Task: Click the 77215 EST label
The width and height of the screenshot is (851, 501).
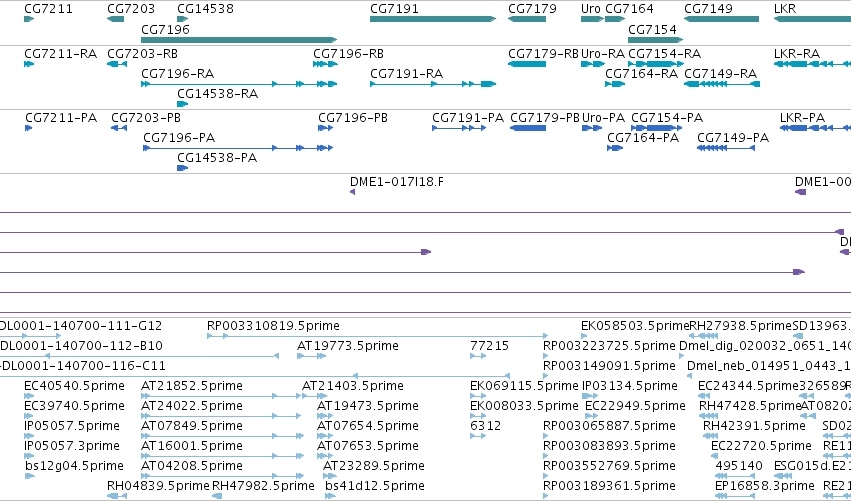Action: pyautogui.click(x=490, y=346)
